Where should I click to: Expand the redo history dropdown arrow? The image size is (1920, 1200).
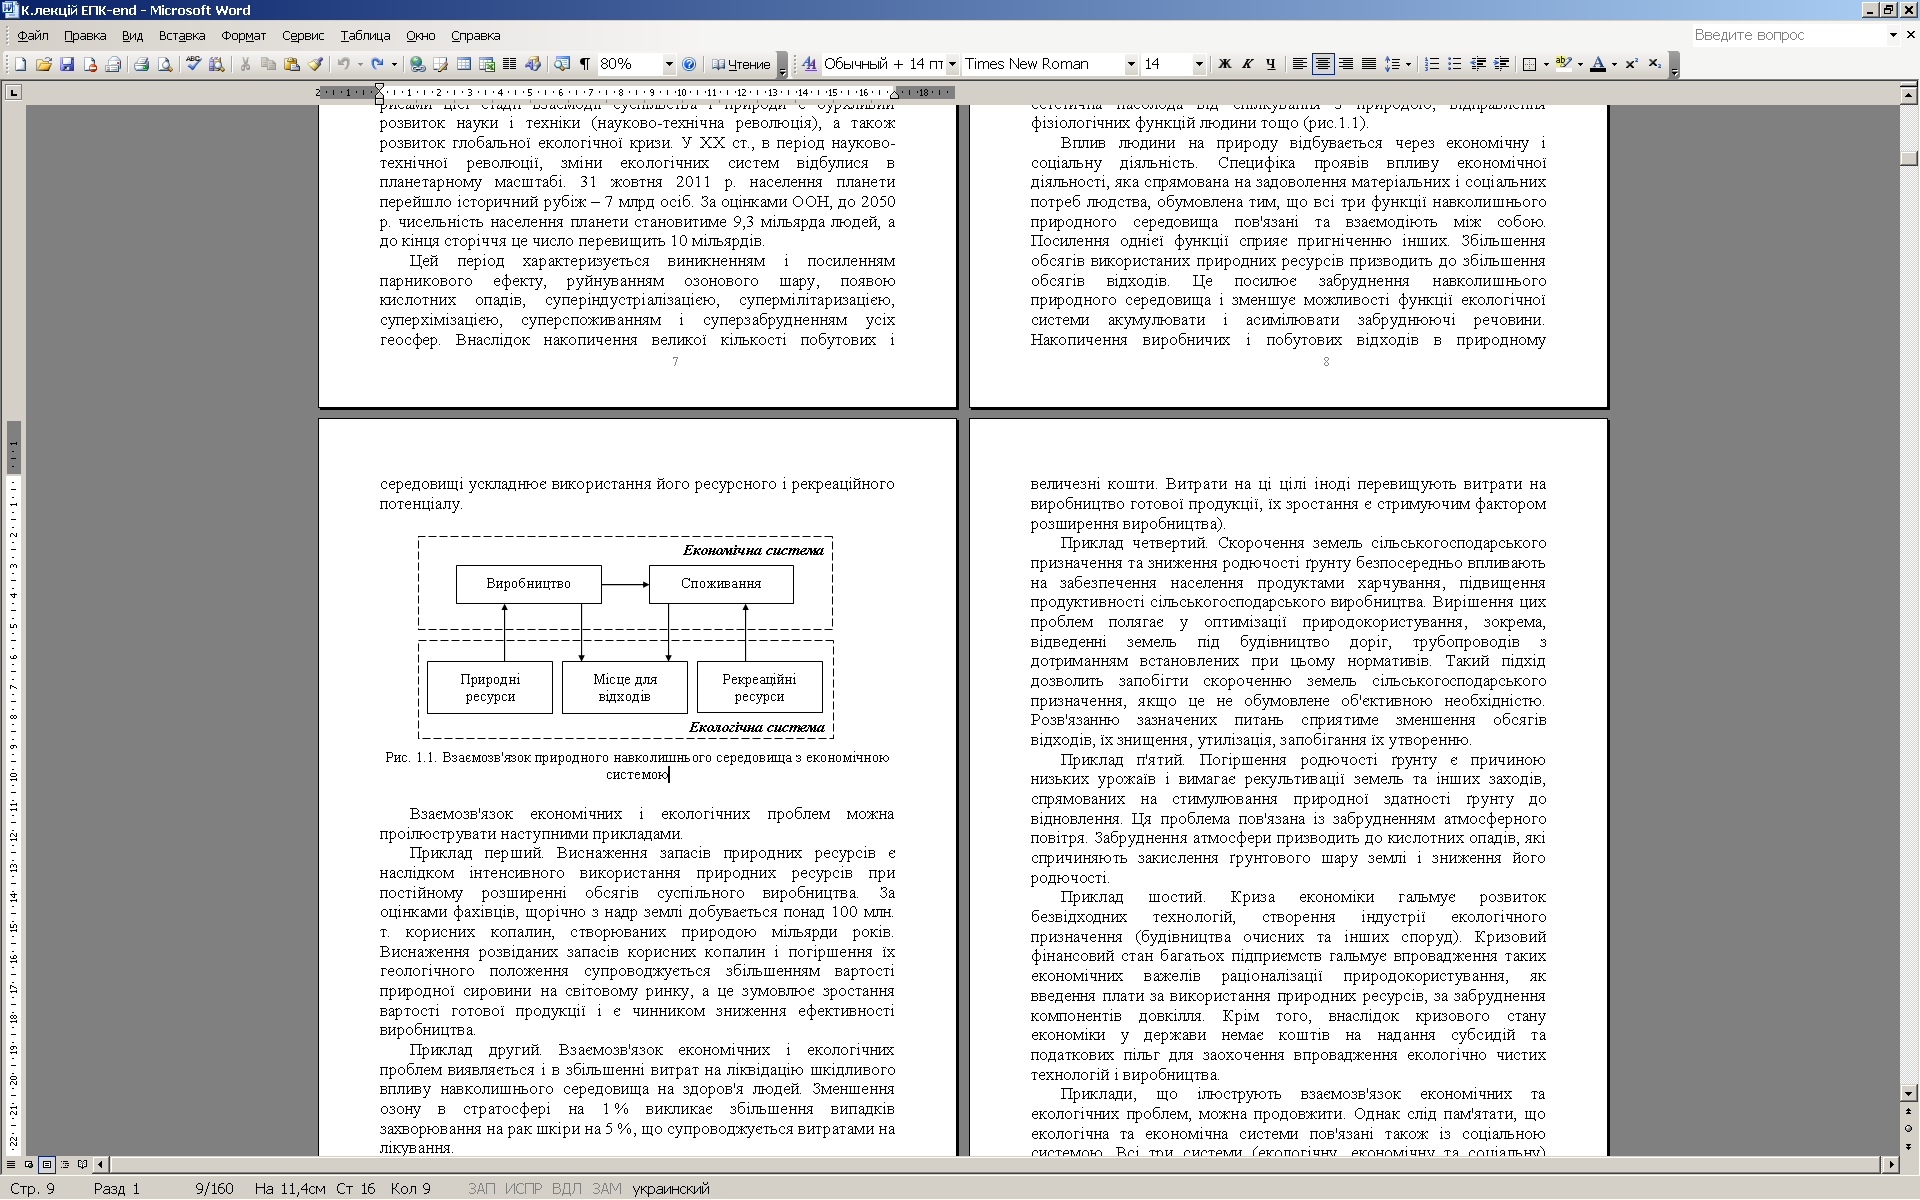point(394,64)
